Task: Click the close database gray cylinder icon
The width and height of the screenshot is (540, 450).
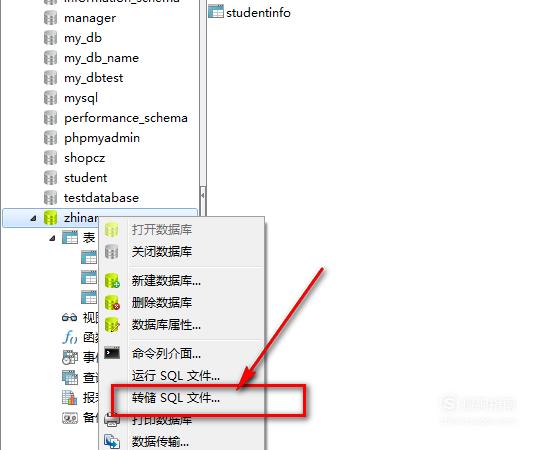Action: coord(112,252)
